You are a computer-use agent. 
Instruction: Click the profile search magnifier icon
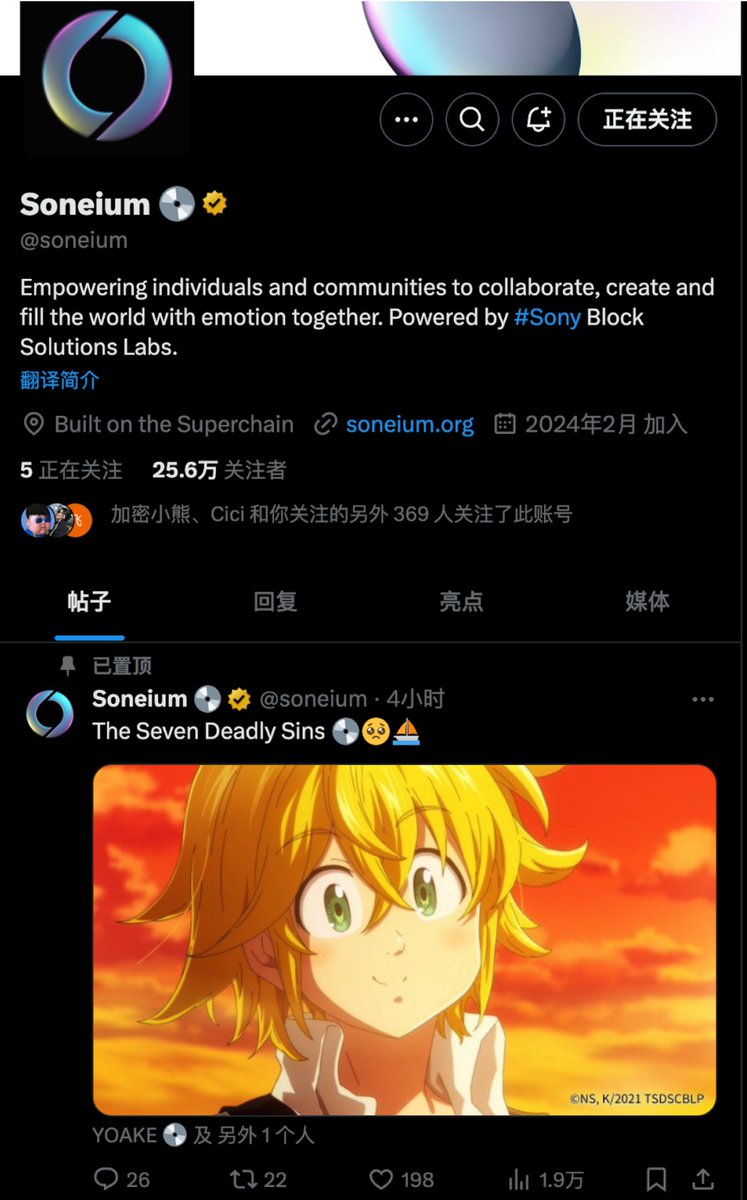point(472,120)
